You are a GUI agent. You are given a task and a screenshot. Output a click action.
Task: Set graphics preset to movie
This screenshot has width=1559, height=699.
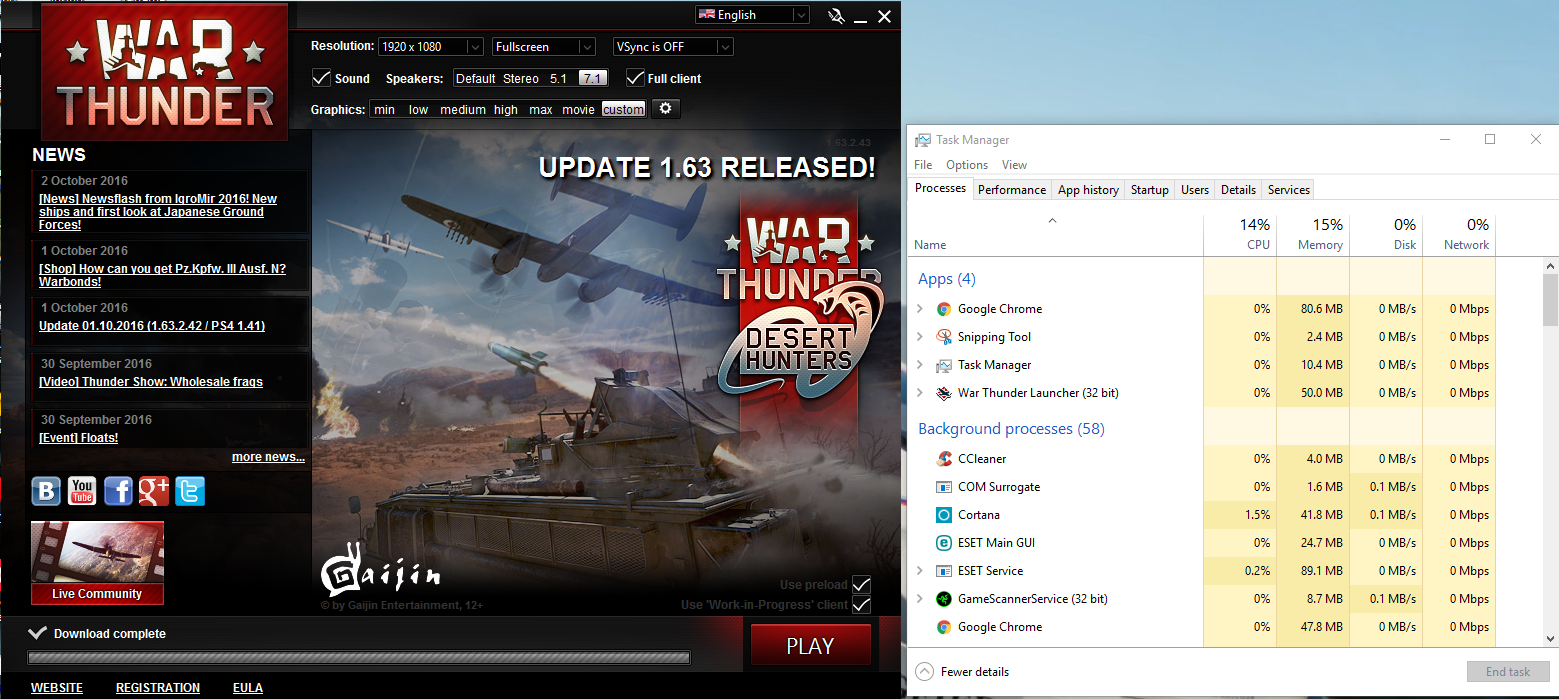578,110
